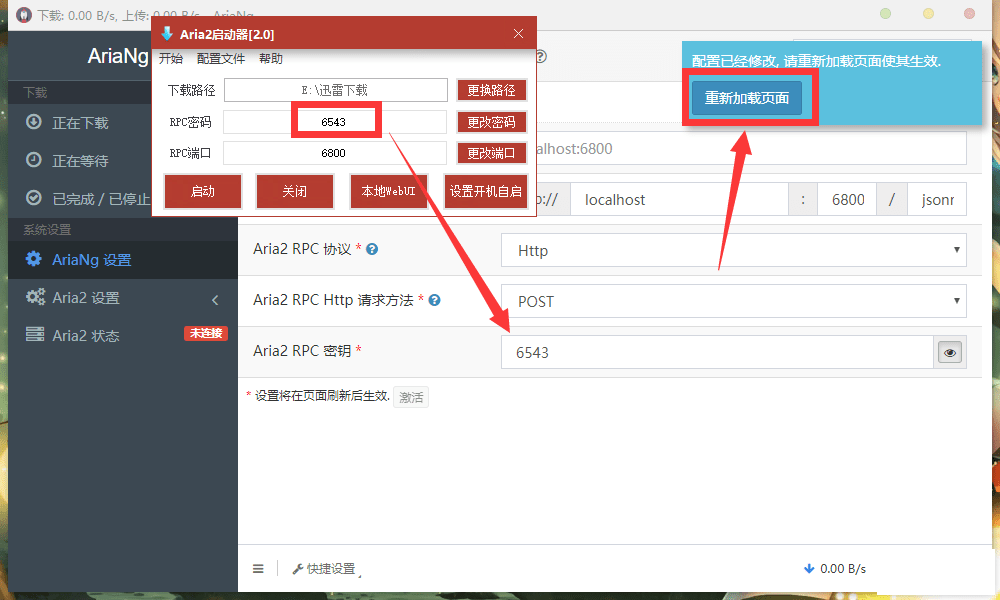The height and width of the screenshot is (600, 1000).
Task: Click the RPC端口 field showing 6800
Action: [335, 153]
